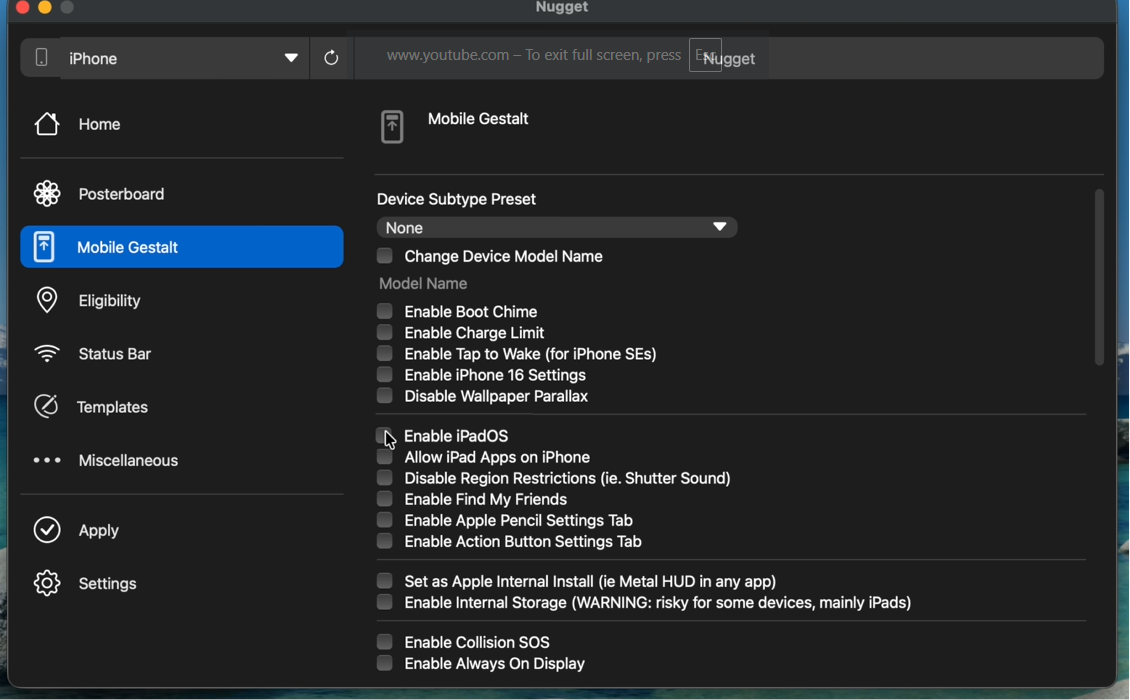Open the Home page label
1130x700 pixels.
coord(99,124)
